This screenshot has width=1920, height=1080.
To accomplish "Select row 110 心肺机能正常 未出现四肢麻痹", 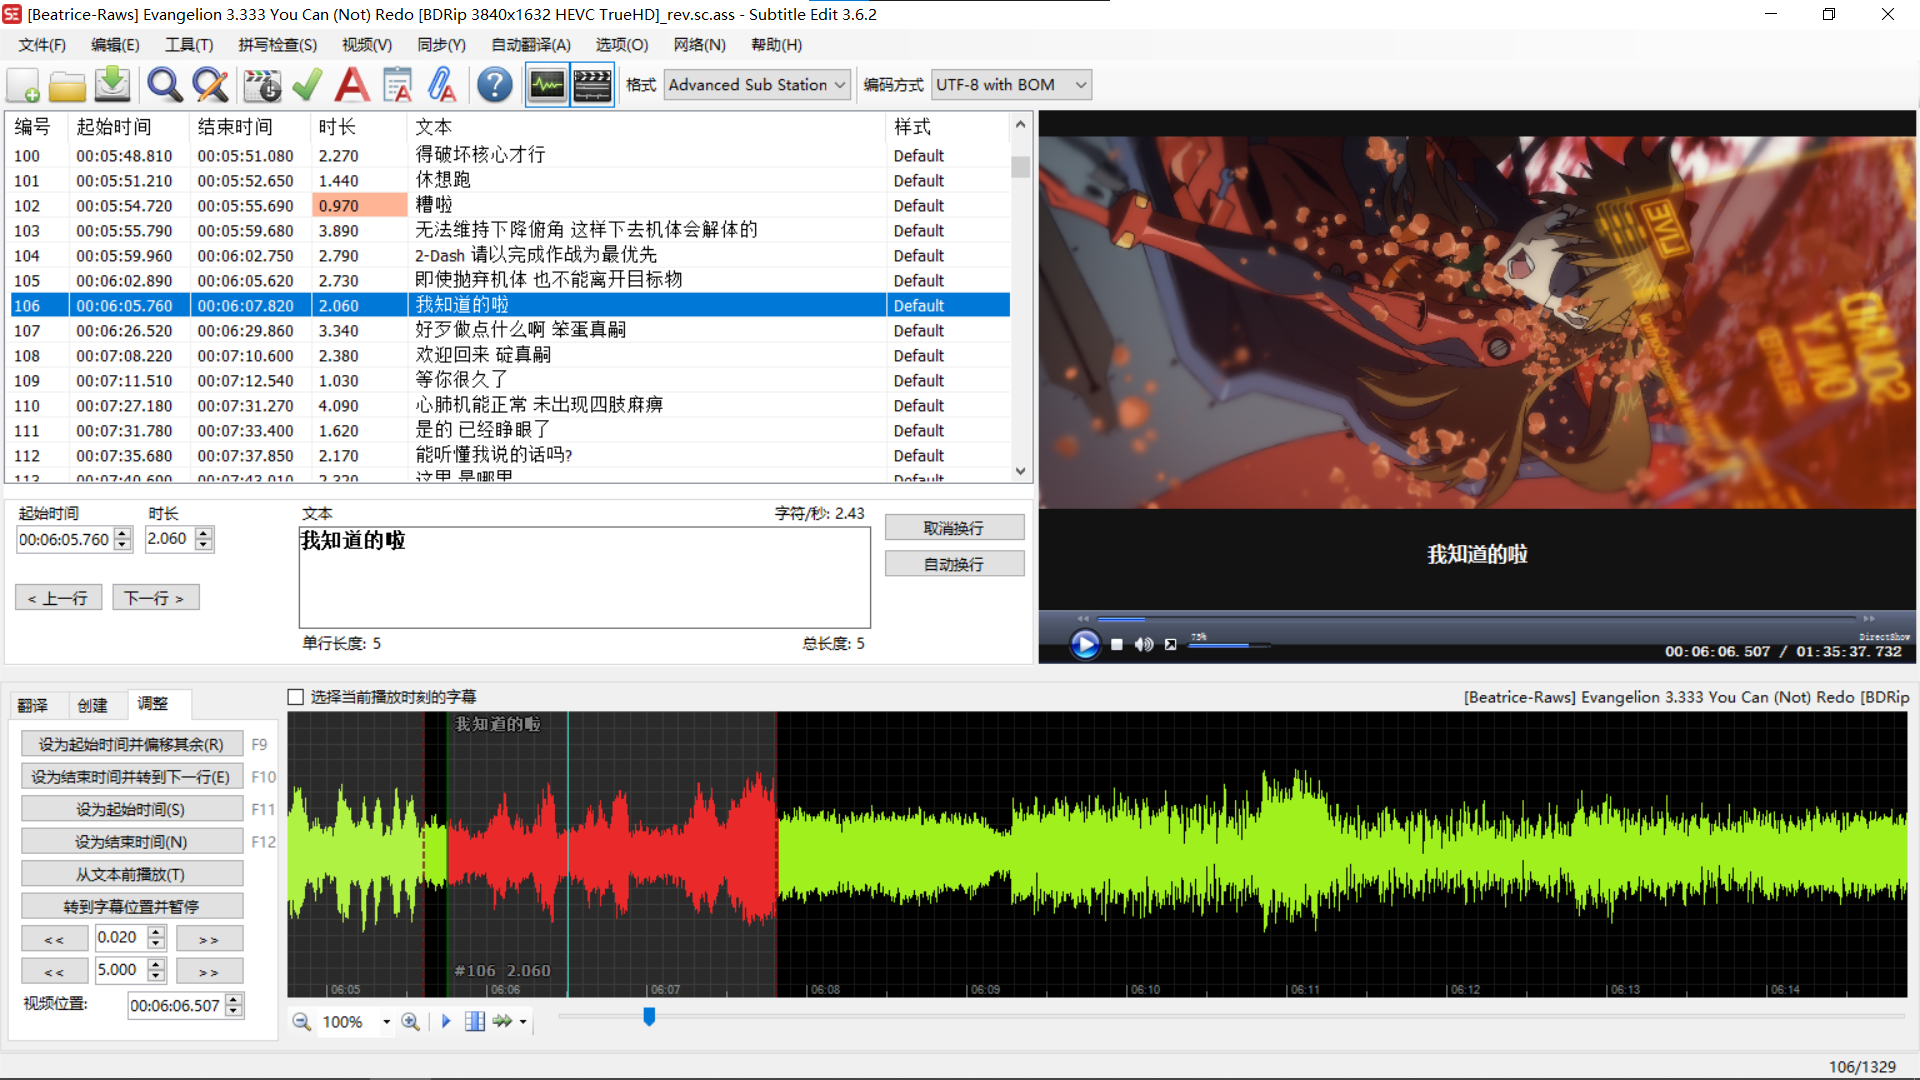I will 510,406.
